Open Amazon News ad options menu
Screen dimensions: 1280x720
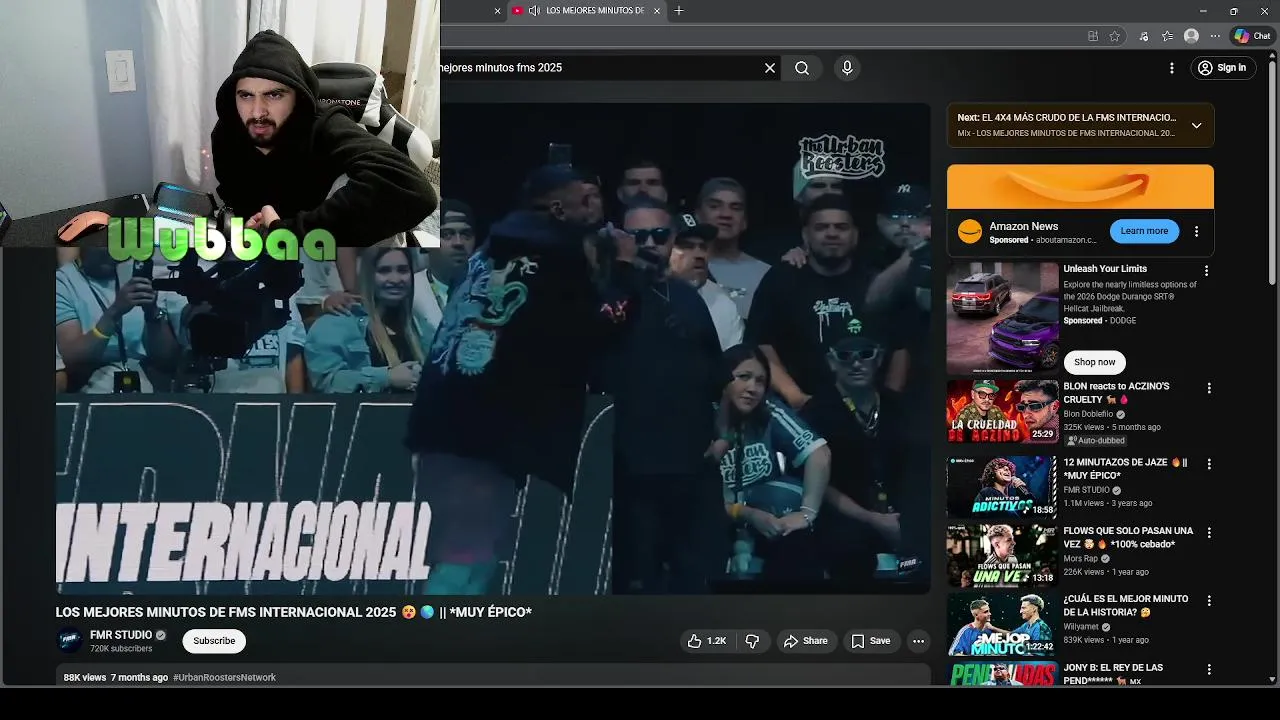1196,231
